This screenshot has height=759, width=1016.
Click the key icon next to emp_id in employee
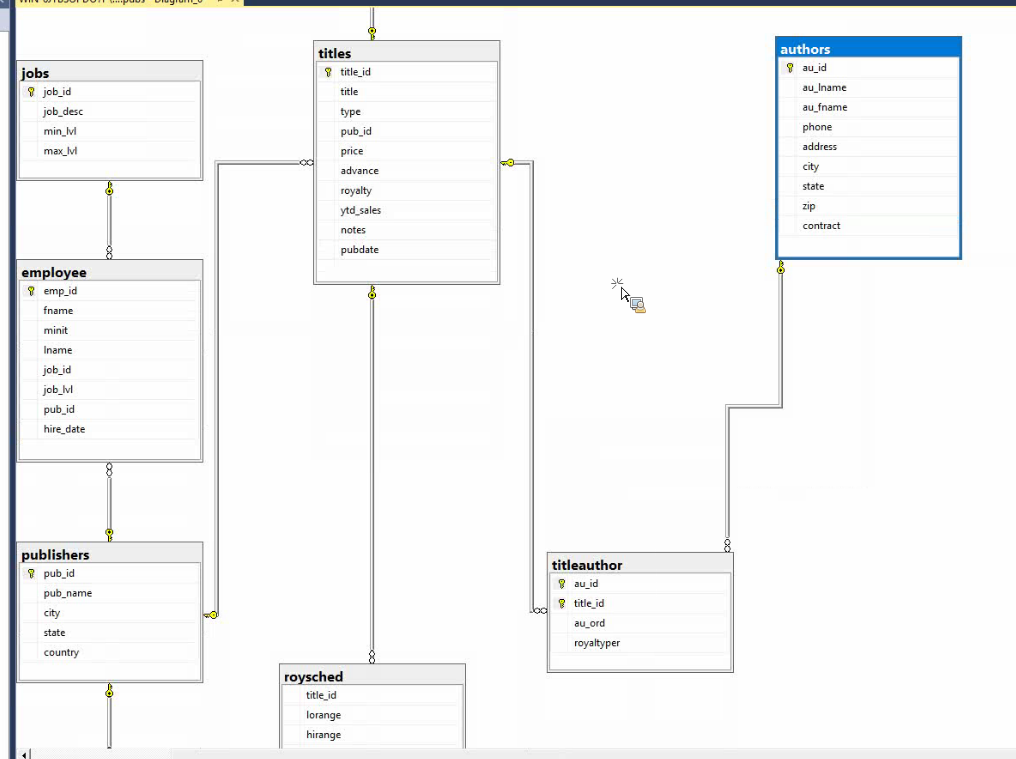31,291
